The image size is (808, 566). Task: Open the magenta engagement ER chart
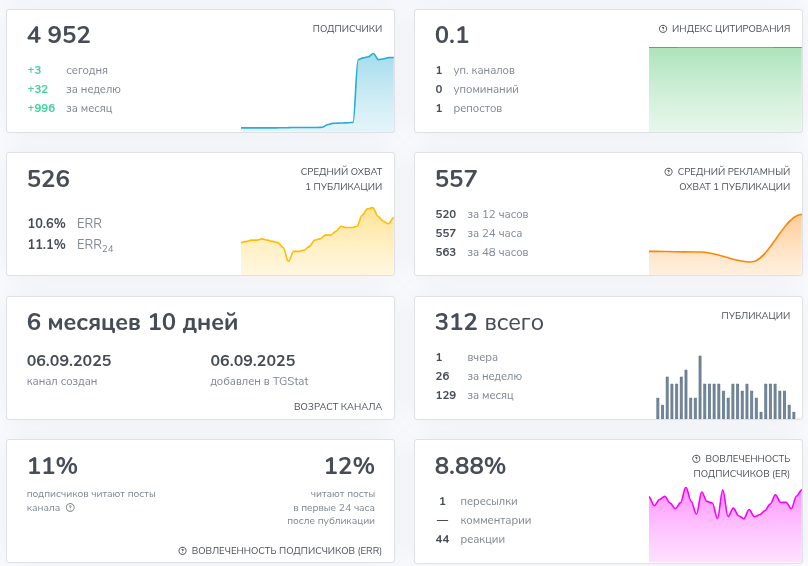tap(726, 524)
